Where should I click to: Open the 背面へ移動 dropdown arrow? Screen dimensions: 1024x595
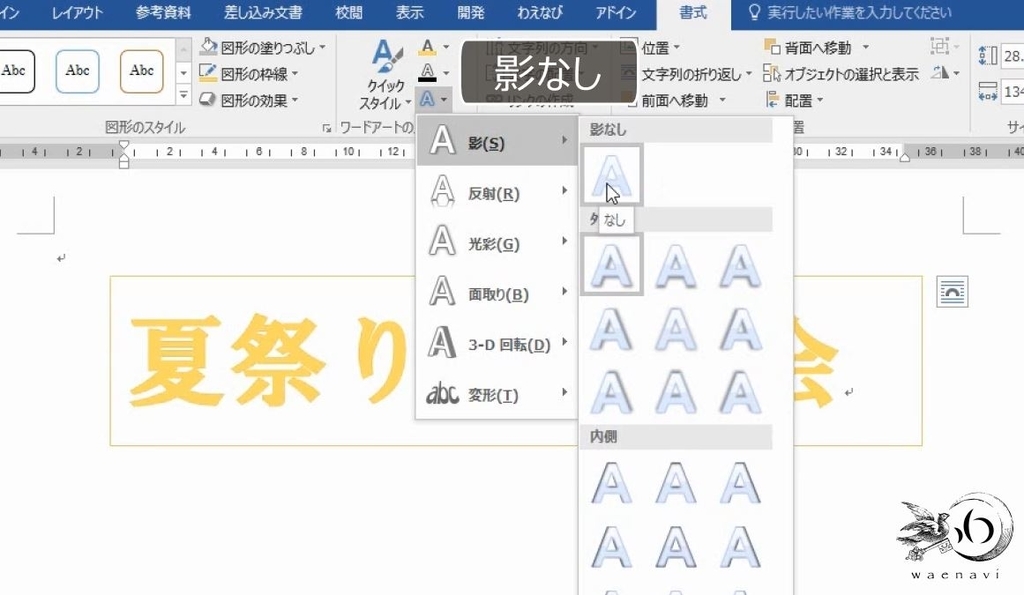click(x=866, y=48)
